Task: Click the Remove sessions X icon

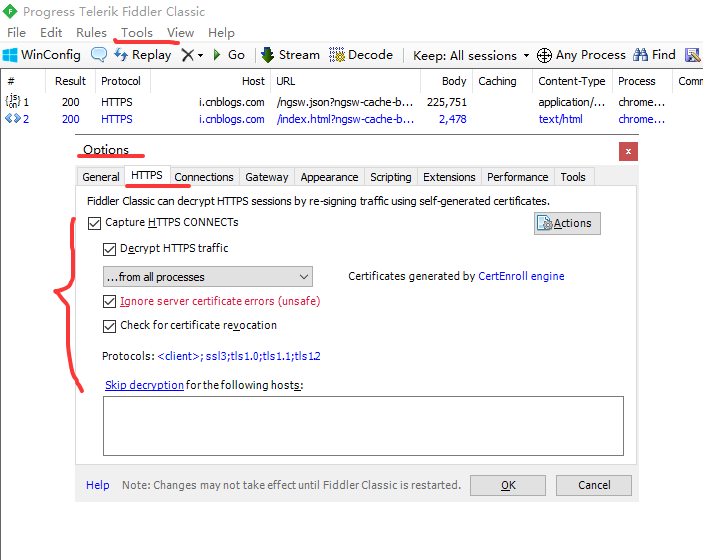Action: (x=187, y=55)
